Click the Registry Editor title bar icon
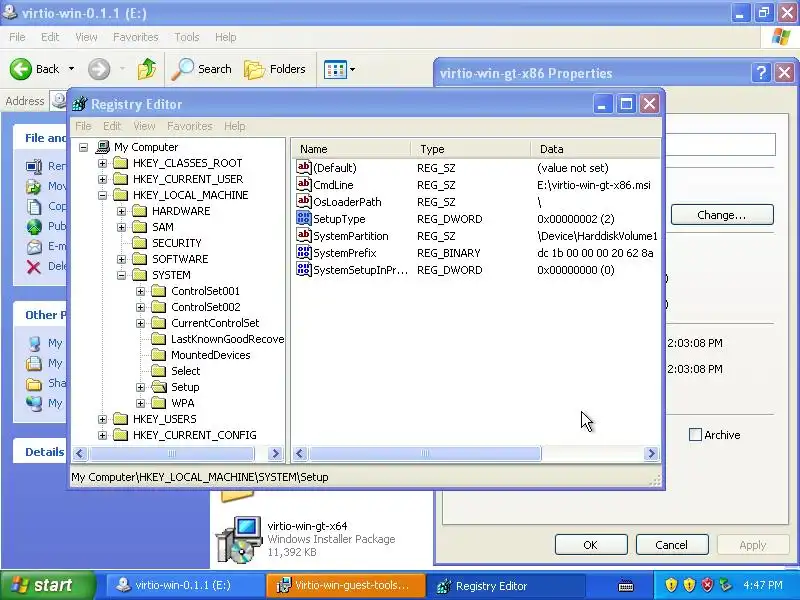 79,104
